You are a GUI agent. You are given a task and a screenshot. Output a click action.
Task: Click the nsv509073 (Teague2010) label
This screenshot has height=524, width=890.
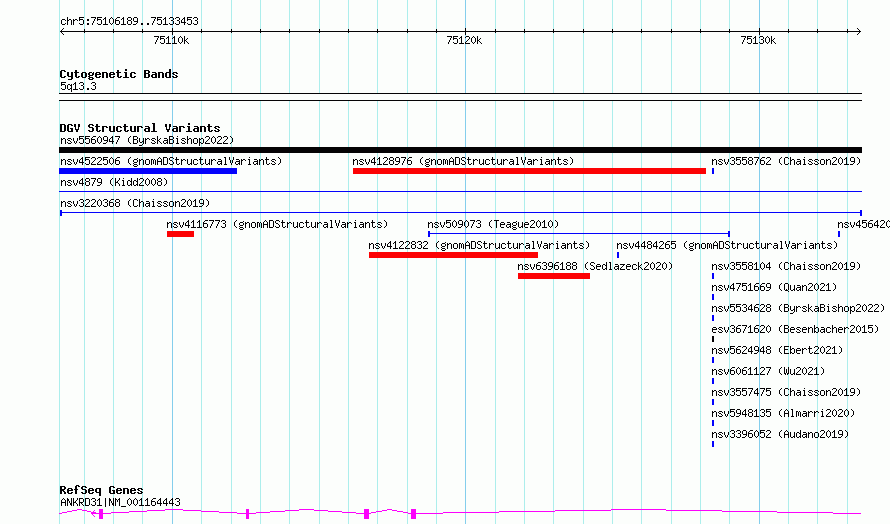(493, 224)
